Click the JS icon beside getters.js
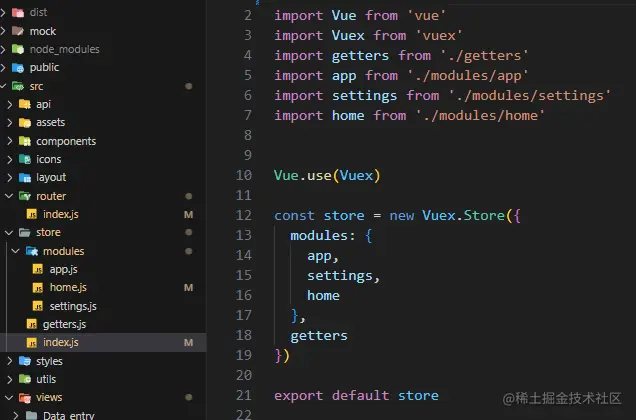This screenshot has width=636, height=420. 32,324
